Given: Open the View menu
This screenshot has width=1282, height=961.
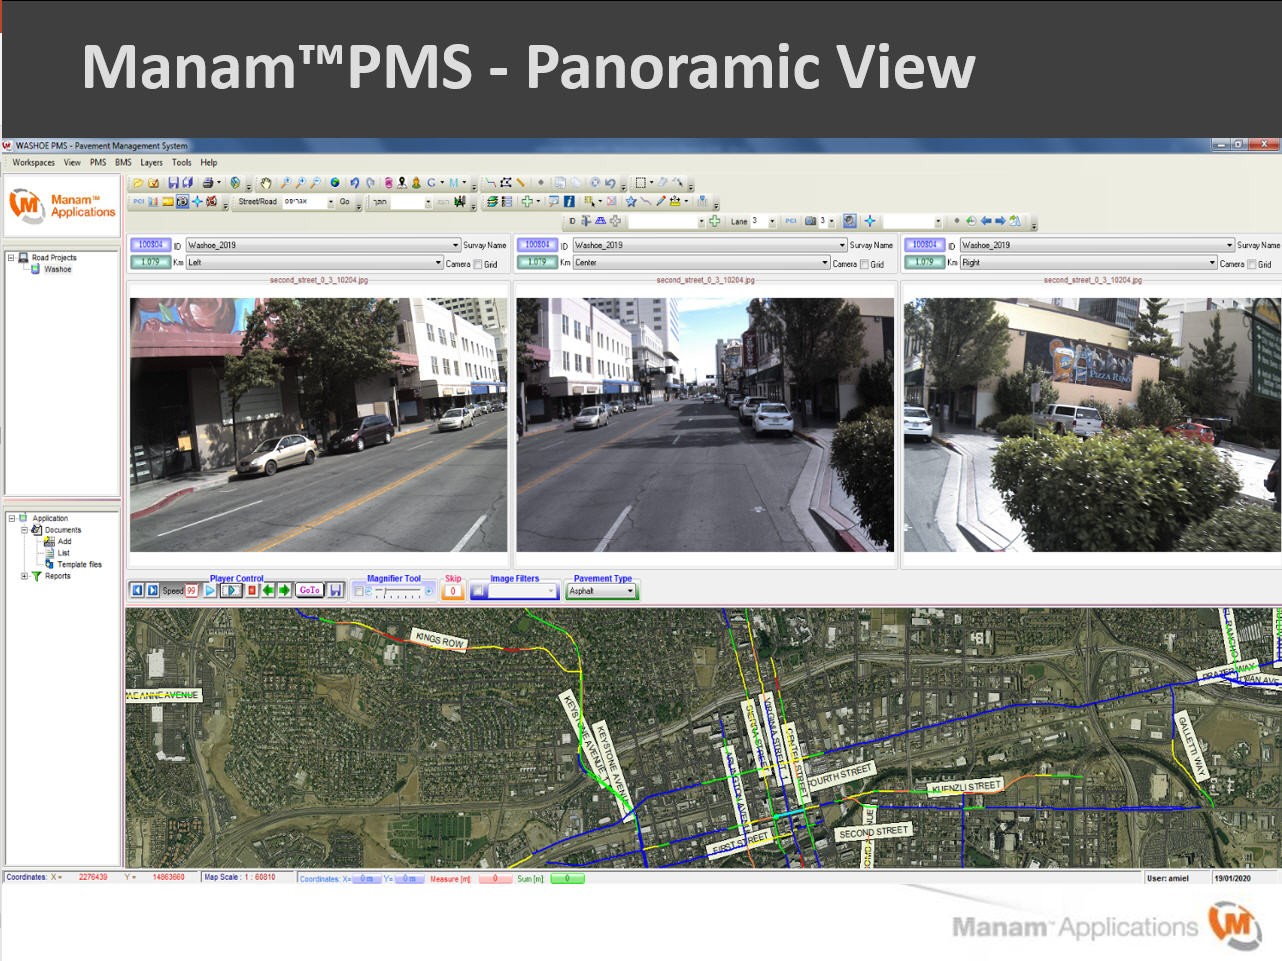Looking at the screenshot, I should pos(72,162).
